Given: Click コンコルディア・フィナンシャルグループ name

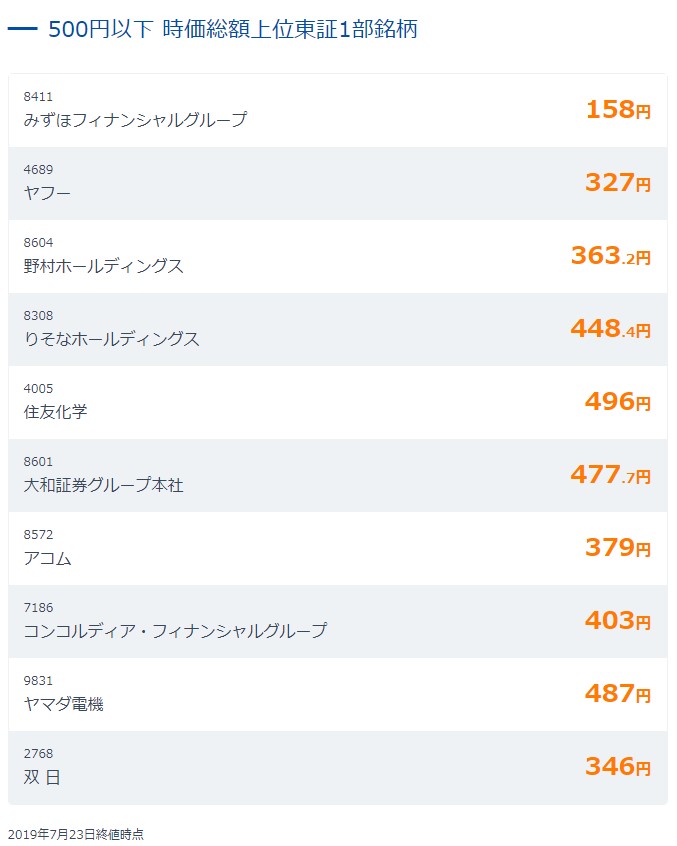Looking at the screenshot, I should [x=175, y=631].
